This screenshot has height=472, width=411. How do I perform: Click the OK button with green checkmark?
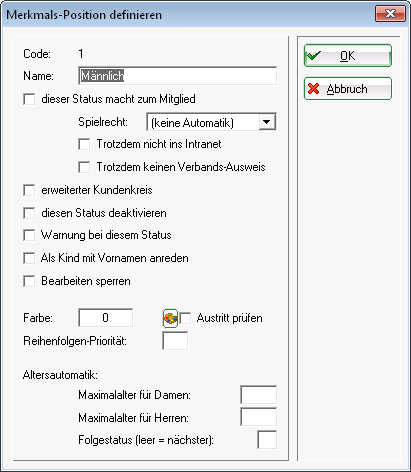(x=348, y=56)
